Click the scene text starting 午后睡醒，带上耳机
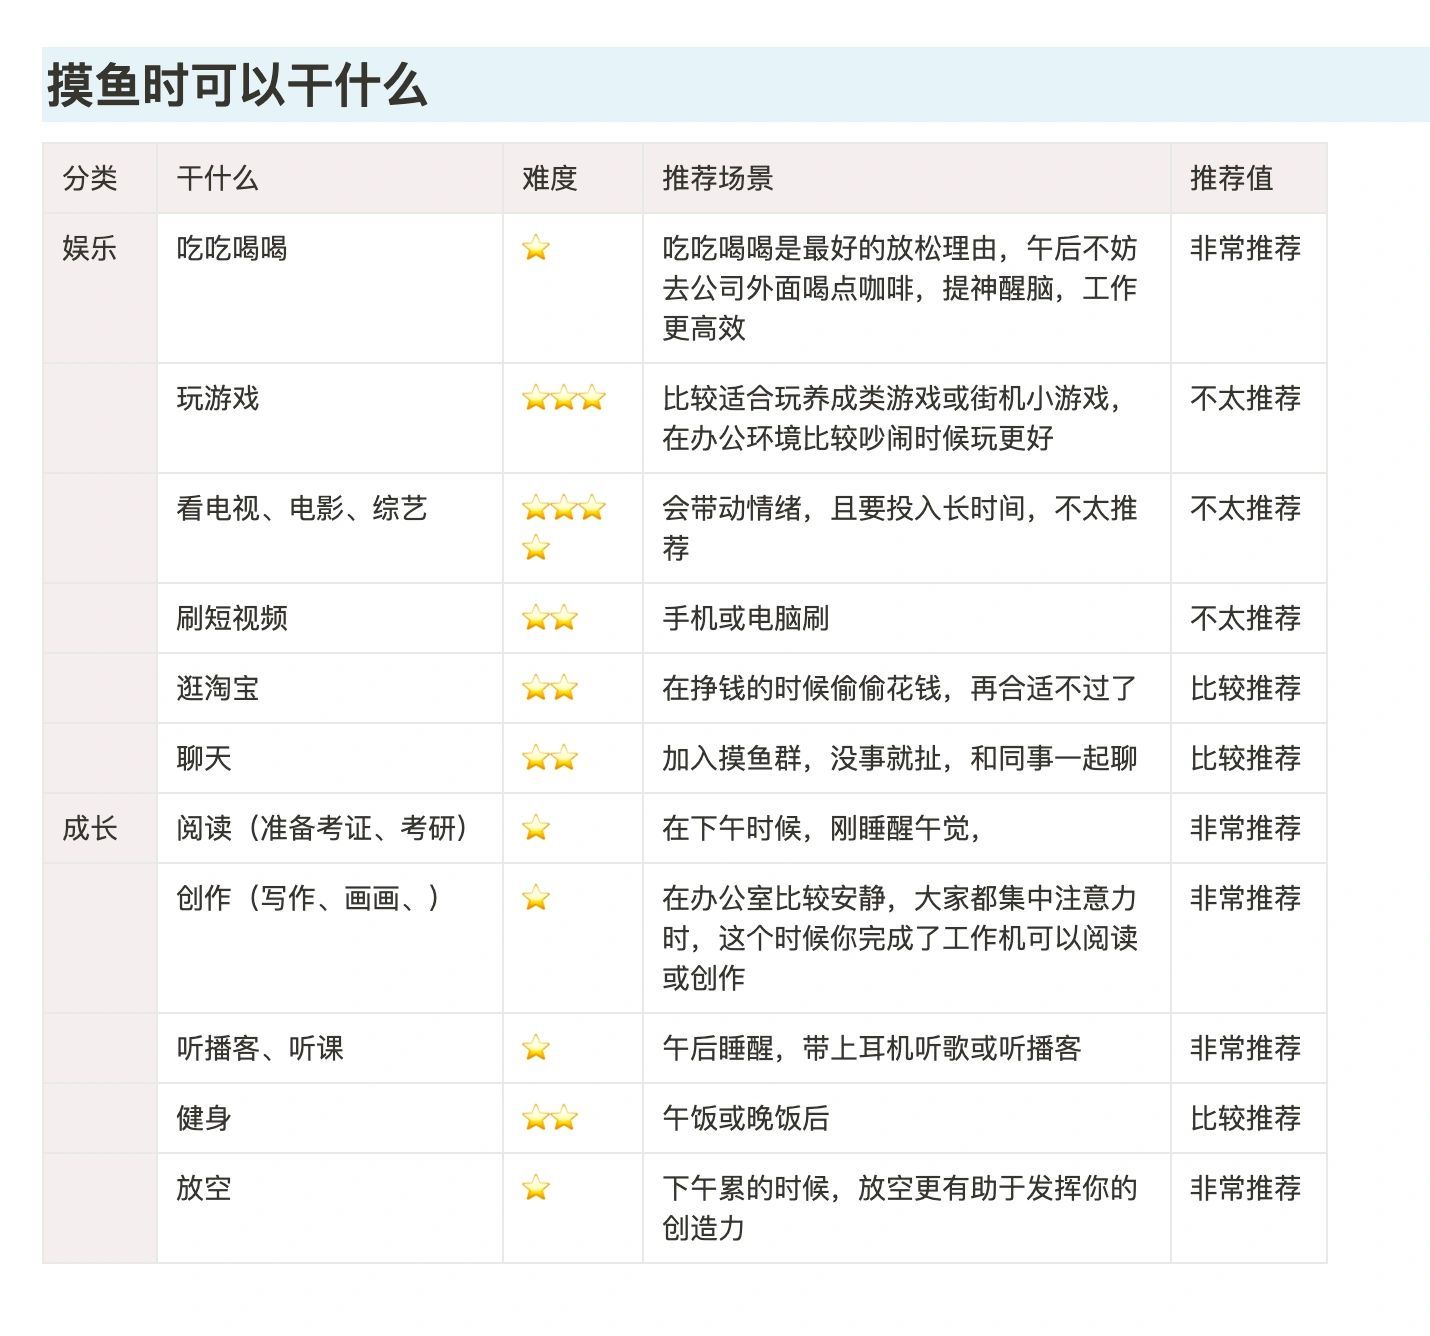 point(872,1048)
